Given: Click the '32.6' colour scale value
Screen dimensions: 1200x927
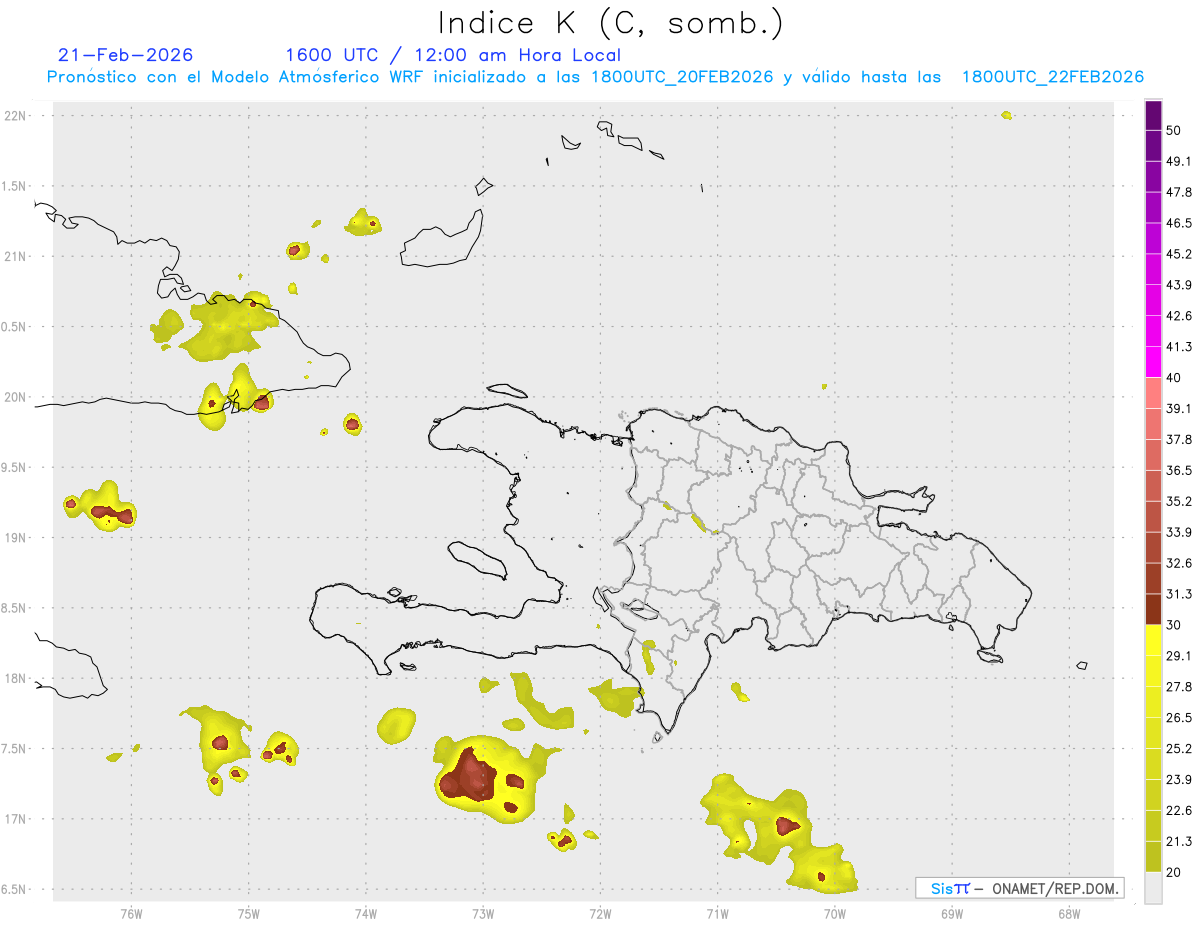Looking at the screenshot, I should coord(1179,563).
